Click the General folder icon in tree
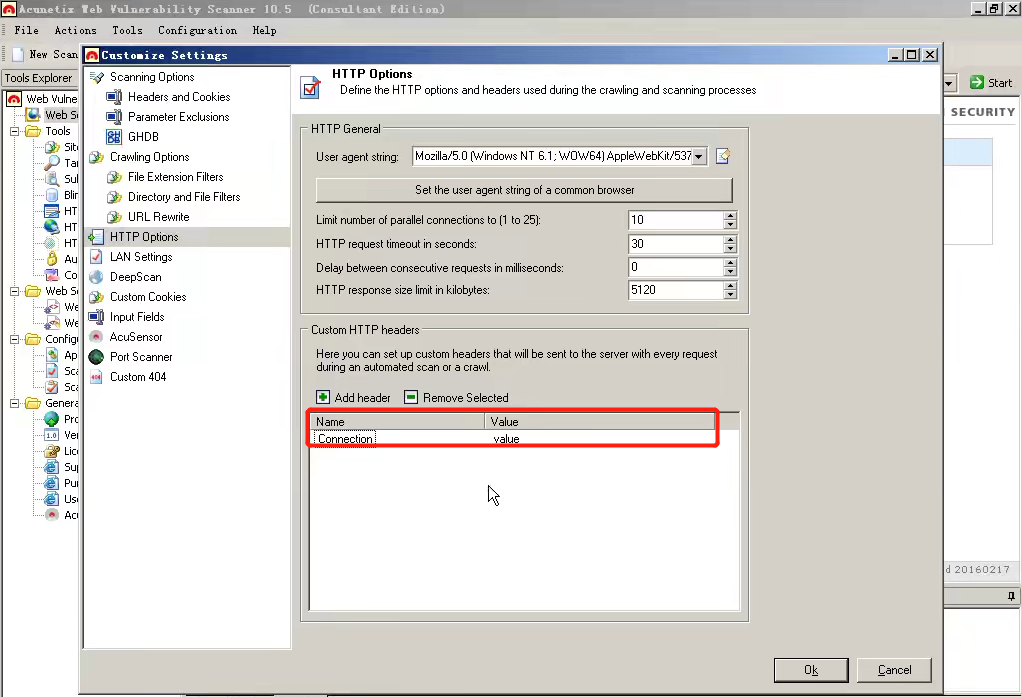Screen dimensions: 1022x697 tap(33, 403)
